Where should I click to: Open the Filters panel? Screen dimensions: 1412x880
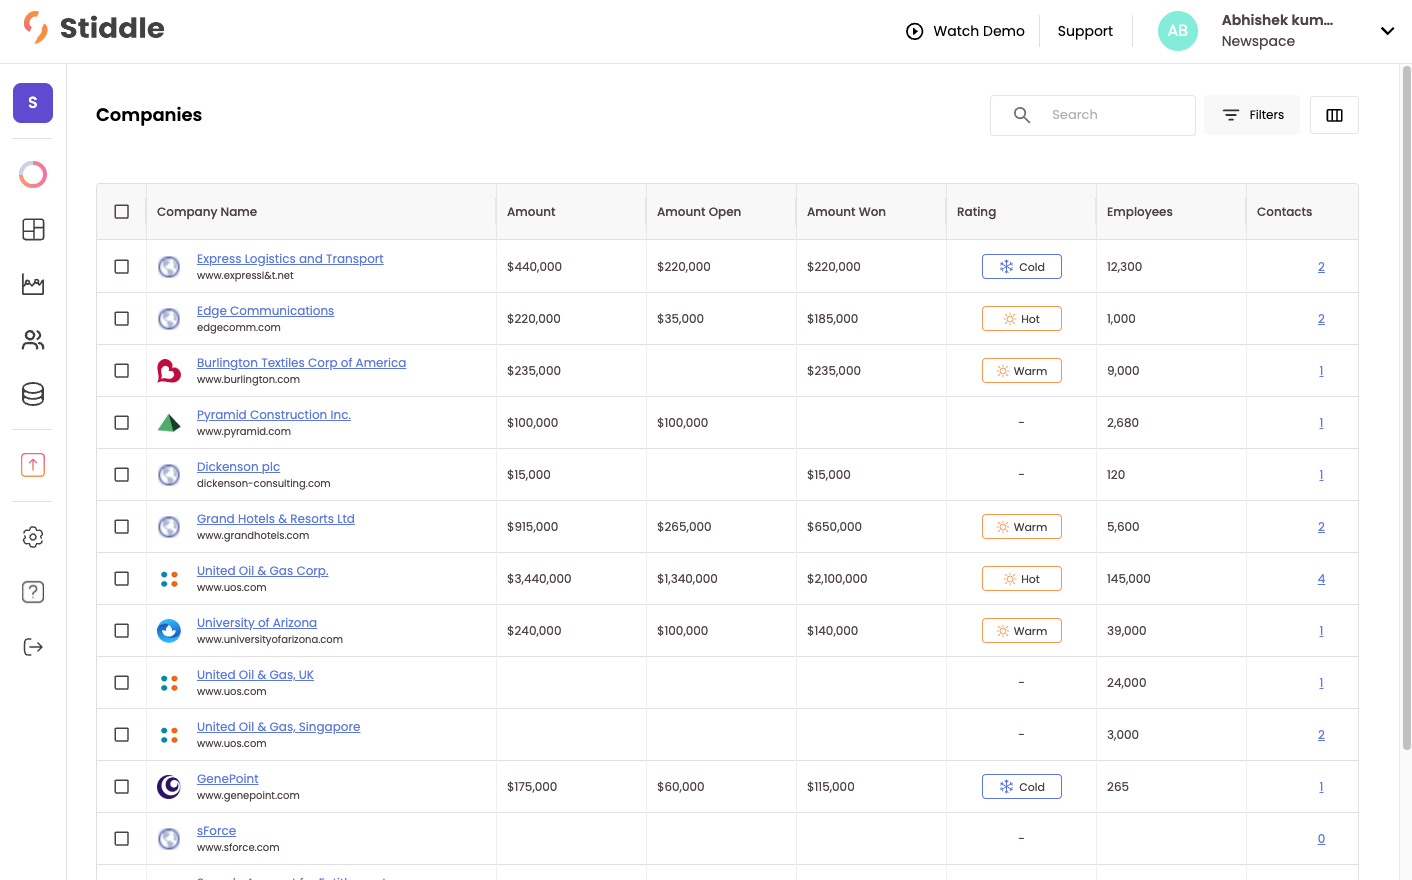click(1252, 115)
